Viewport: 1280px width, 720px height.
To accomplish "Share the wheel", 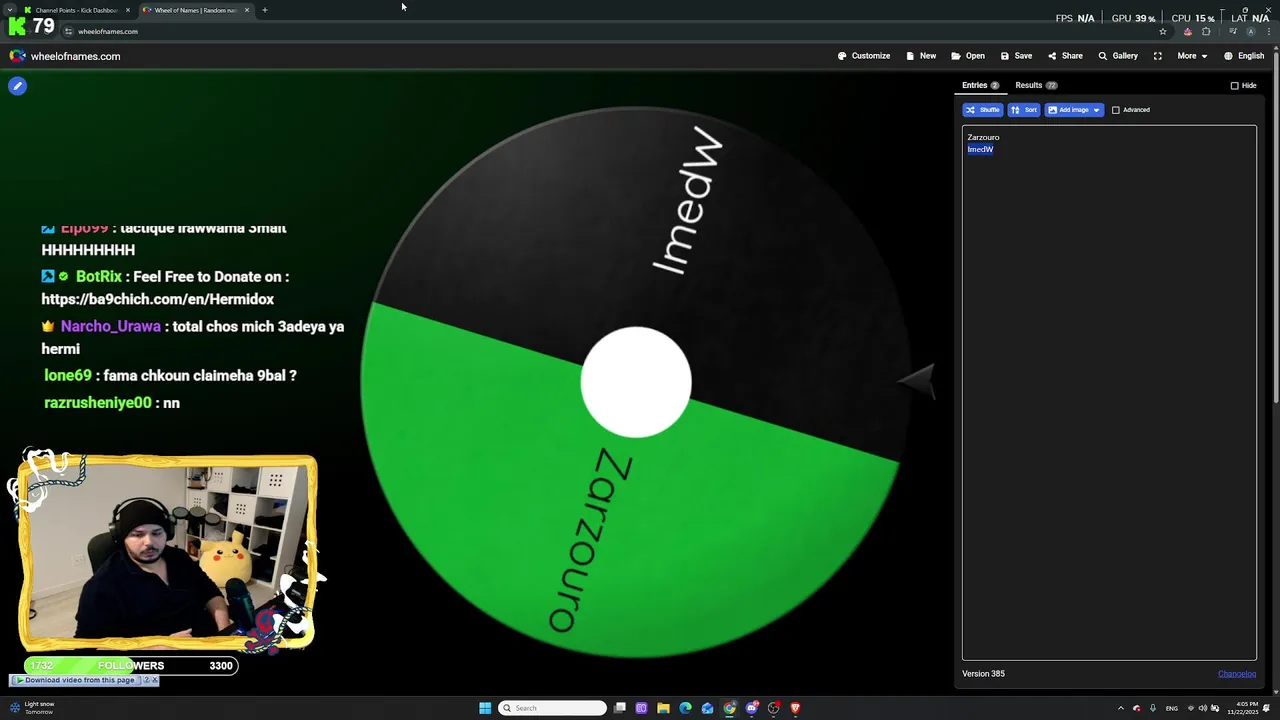I will point(1065,56).
